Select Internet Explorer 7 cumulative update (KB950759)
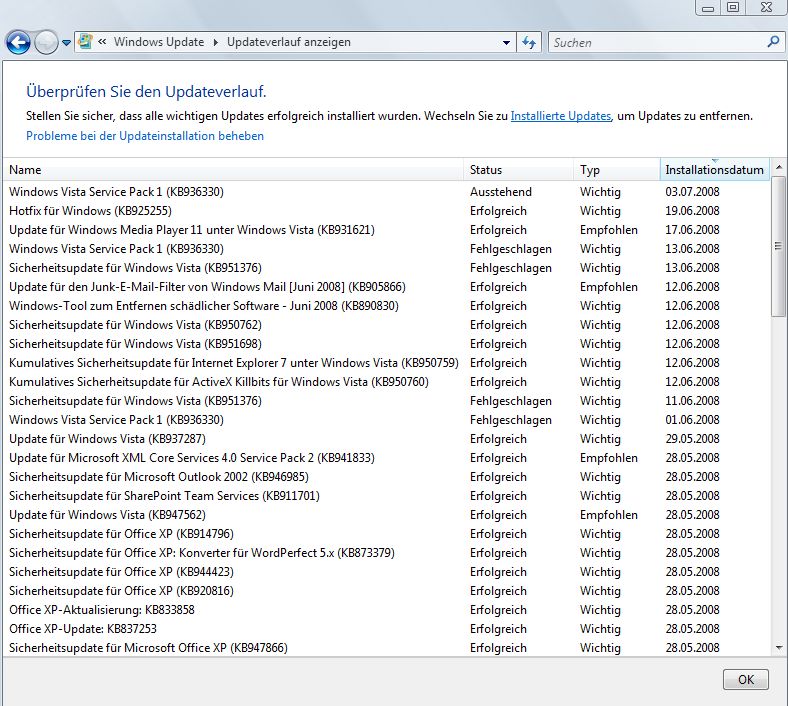 (386, 363)
